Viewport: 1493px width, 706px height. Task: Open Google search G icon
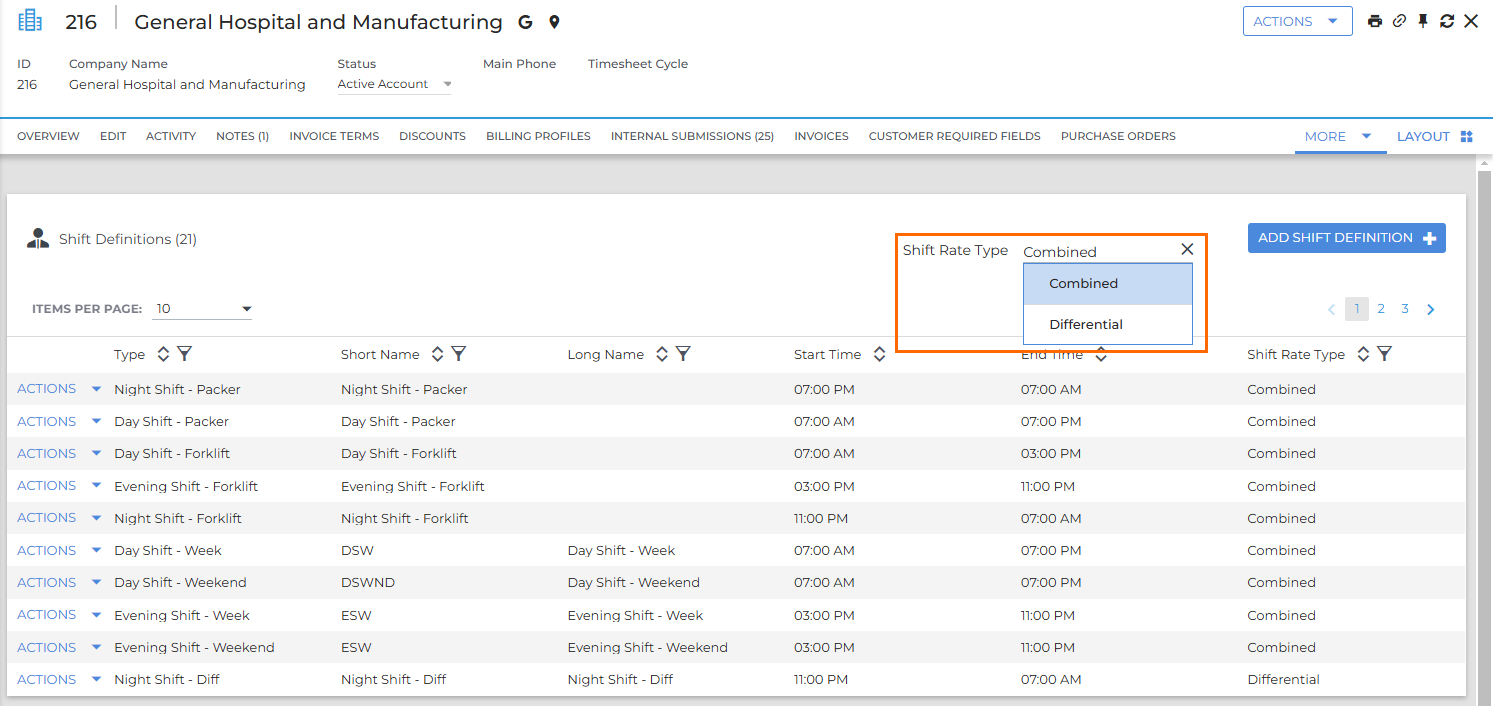click(525, 22)
